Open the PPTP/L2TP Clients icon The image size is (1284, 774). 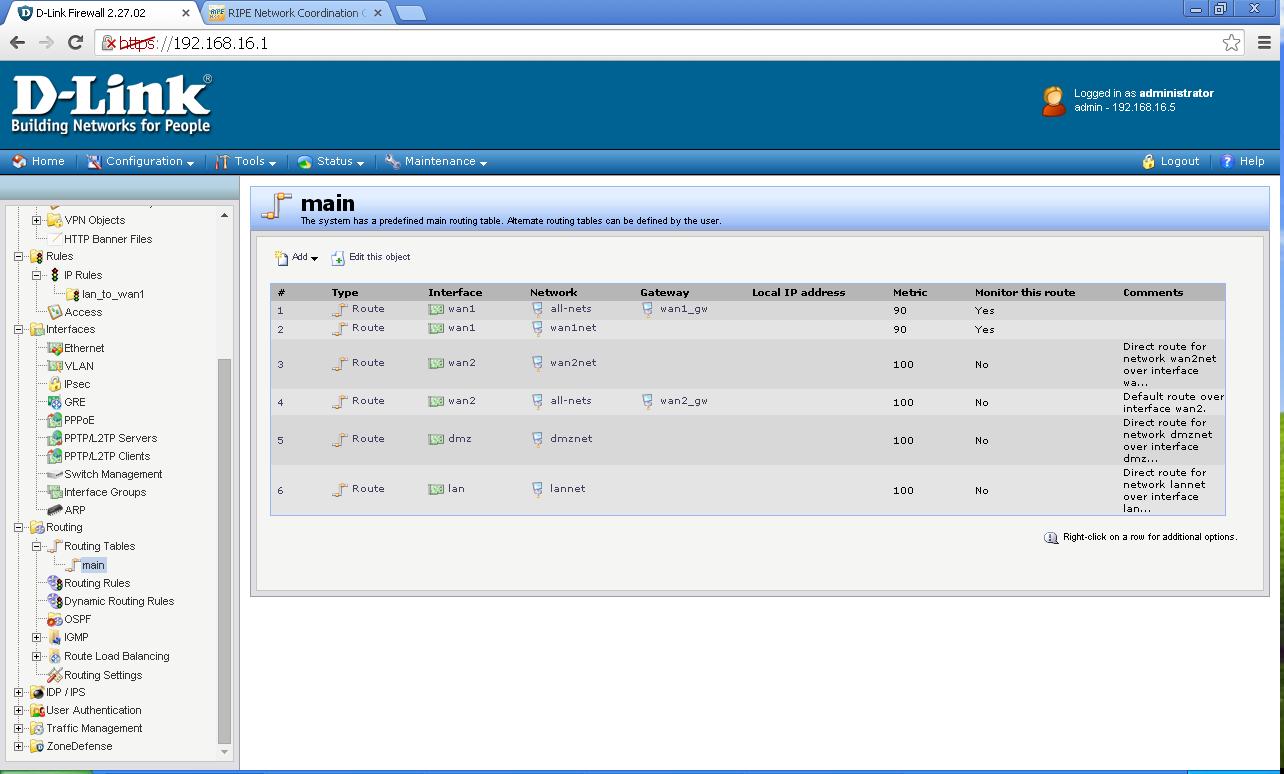pyautogui.click(x=55, y=456)
